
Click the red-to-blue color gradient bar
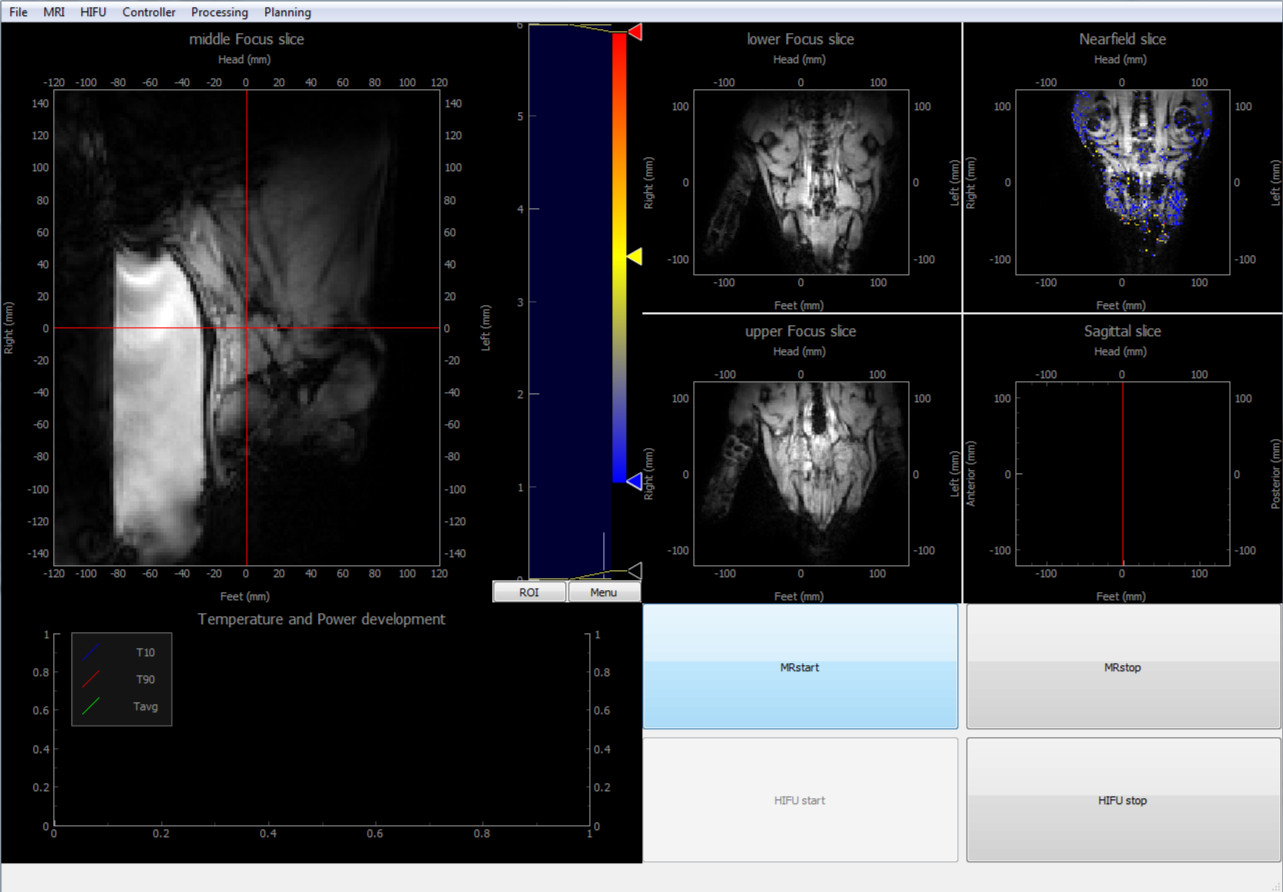pyautogui.click(x=619, y=258)
